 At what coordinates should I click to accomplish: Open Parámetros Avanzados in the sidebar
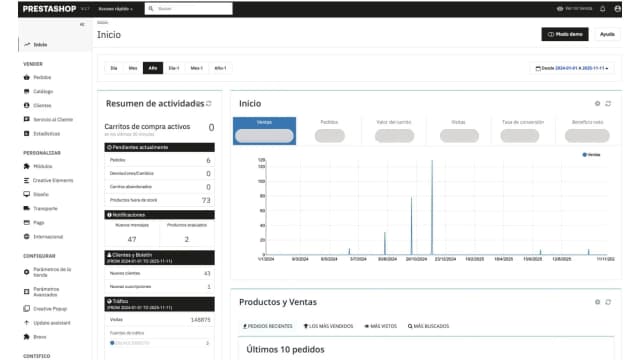coord(41,291)
